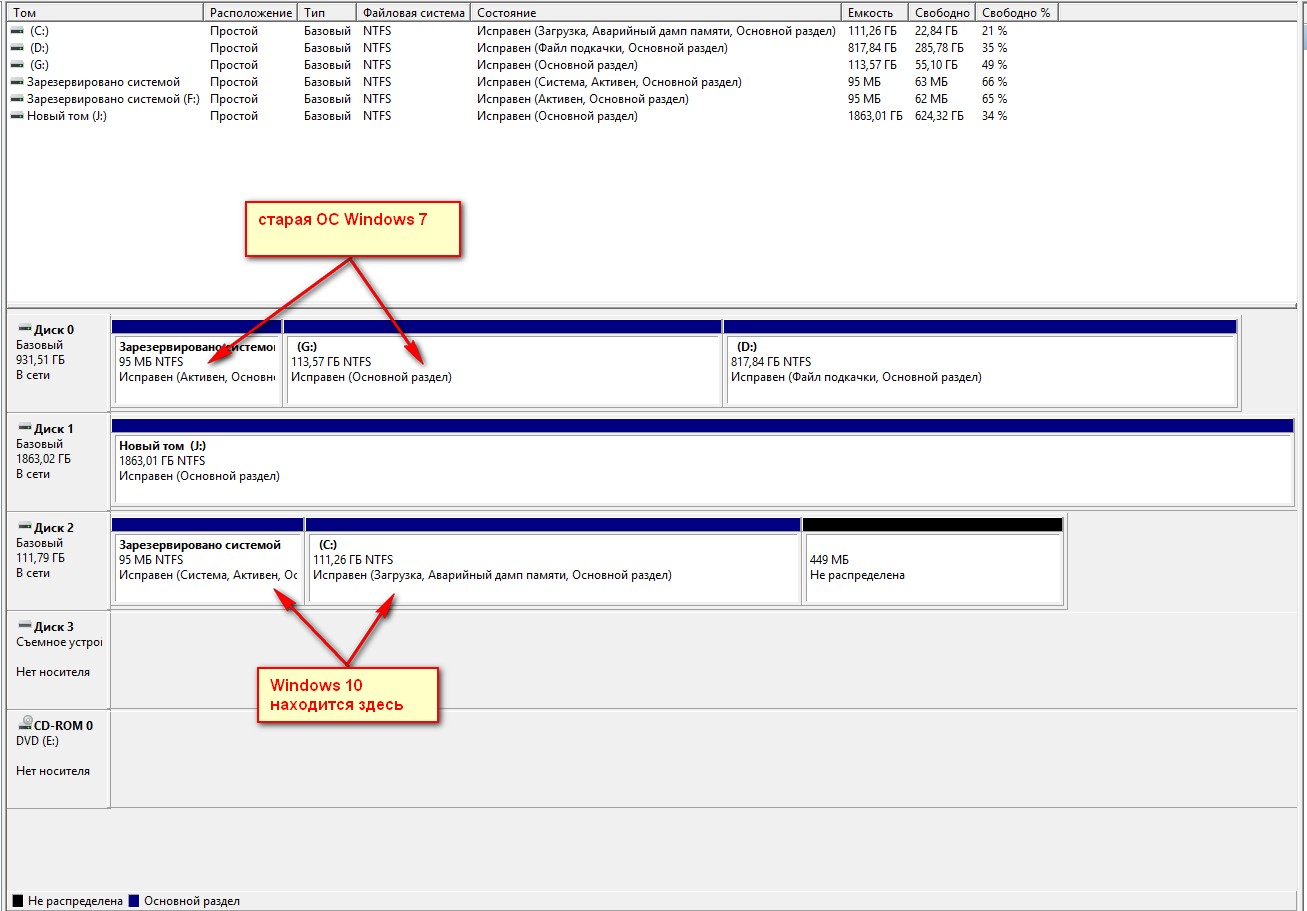Click the Не распределена legend label

click(76, 901)
